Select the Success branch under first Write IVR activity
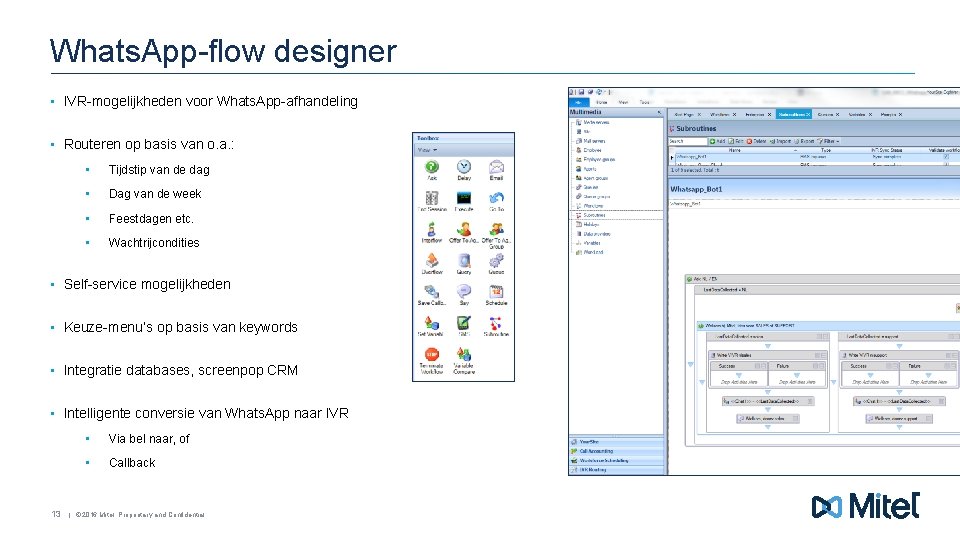The width and height of the screenshot is (960, 540). click(739, 366)
